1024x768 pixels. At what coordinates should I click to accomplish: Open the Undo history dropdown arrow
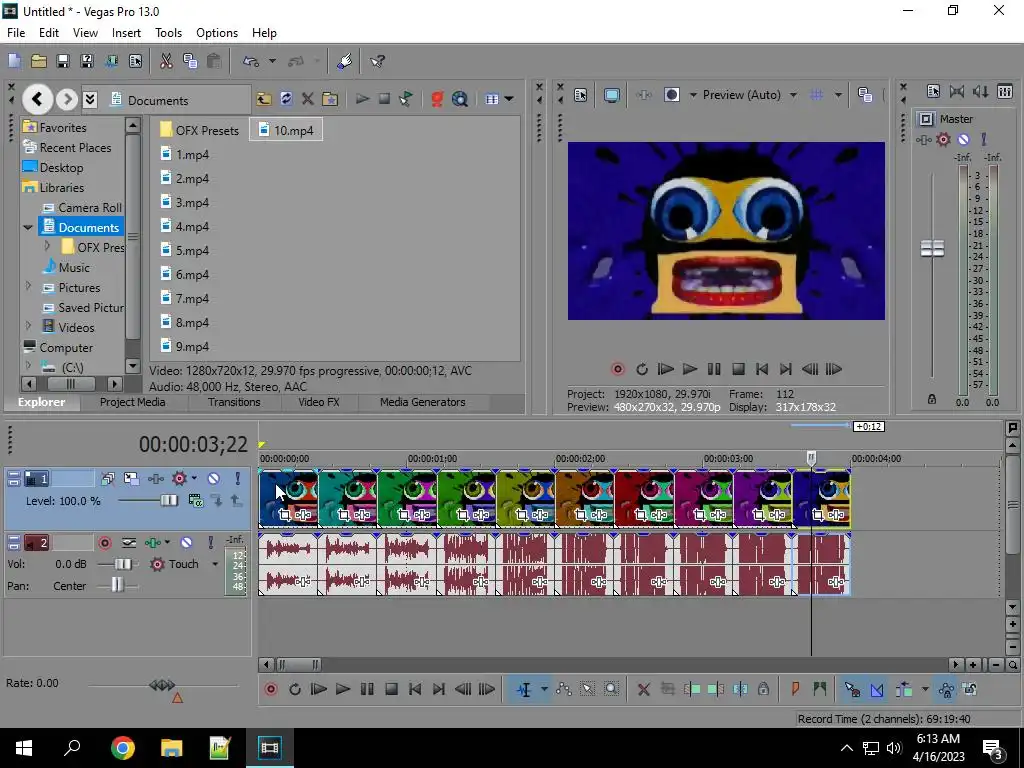tap(272, 61)
